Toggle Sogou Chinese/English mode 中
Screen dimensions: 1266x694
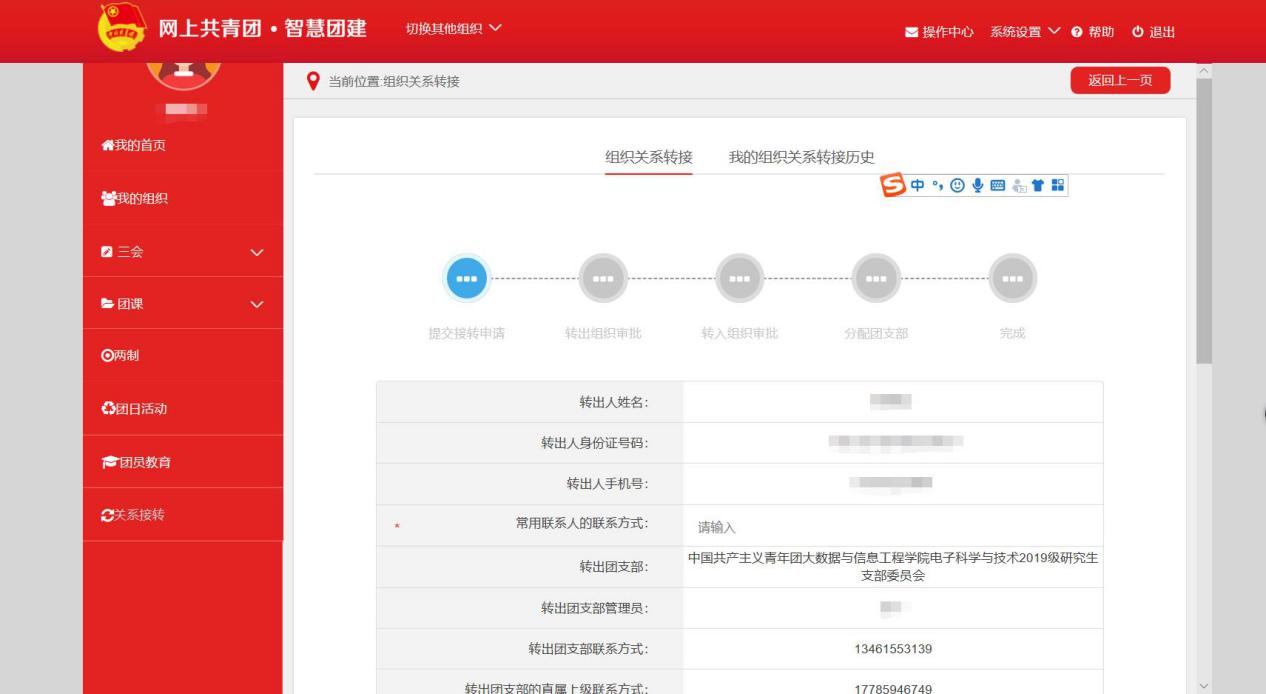[x=918, y=186]
